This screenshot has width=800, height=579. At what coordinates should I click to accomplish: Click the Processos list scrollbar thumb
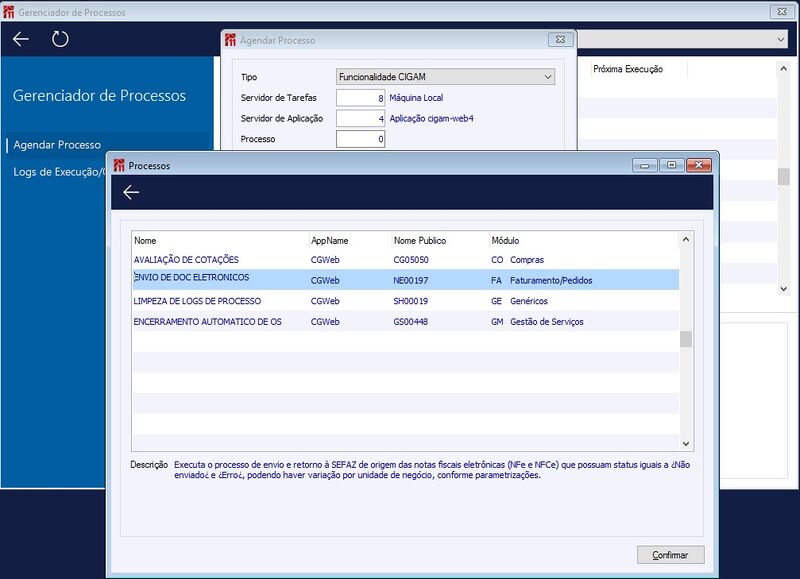(x=686, y=339)
